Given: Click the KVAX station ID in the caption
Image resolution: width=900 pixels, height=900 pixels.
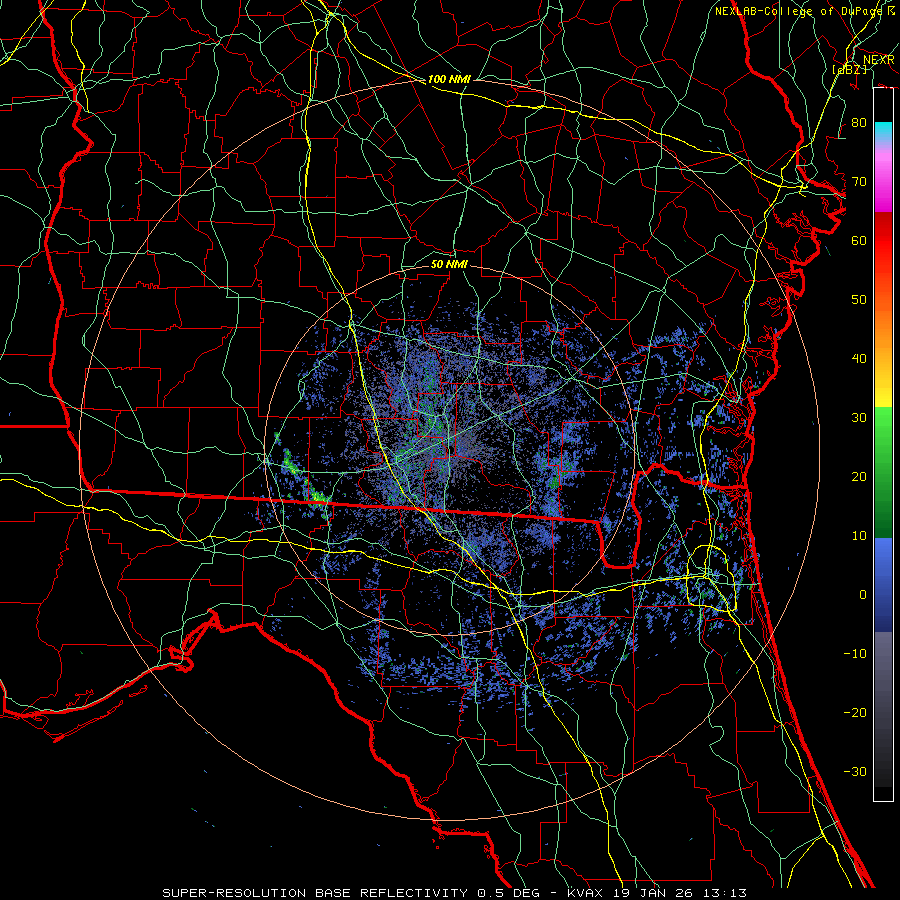Looking at the screenshot, I should point(586,893).
